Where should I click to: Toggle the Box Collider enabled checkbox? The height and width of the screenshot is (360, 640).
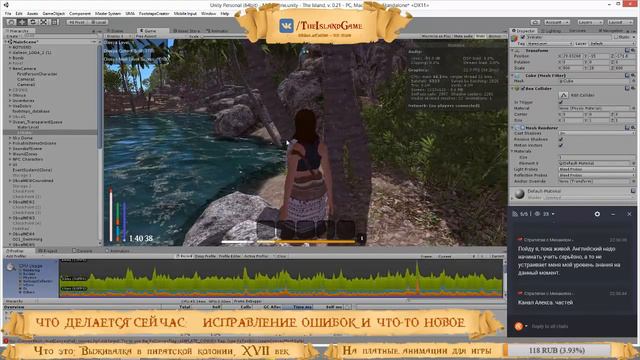click(x=522, y=89)
